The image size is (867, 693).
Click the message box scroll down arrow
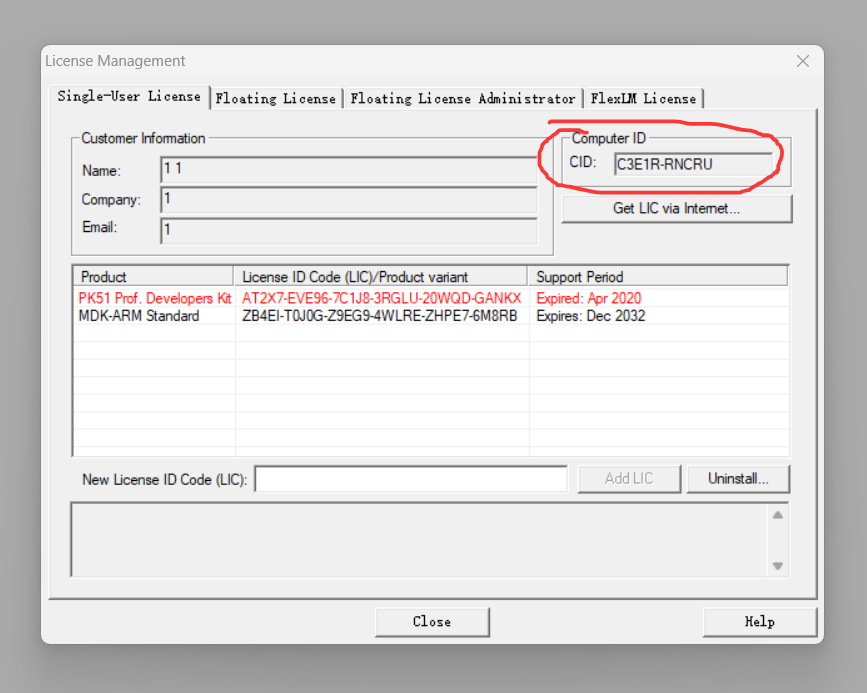(x=778, y=566)
